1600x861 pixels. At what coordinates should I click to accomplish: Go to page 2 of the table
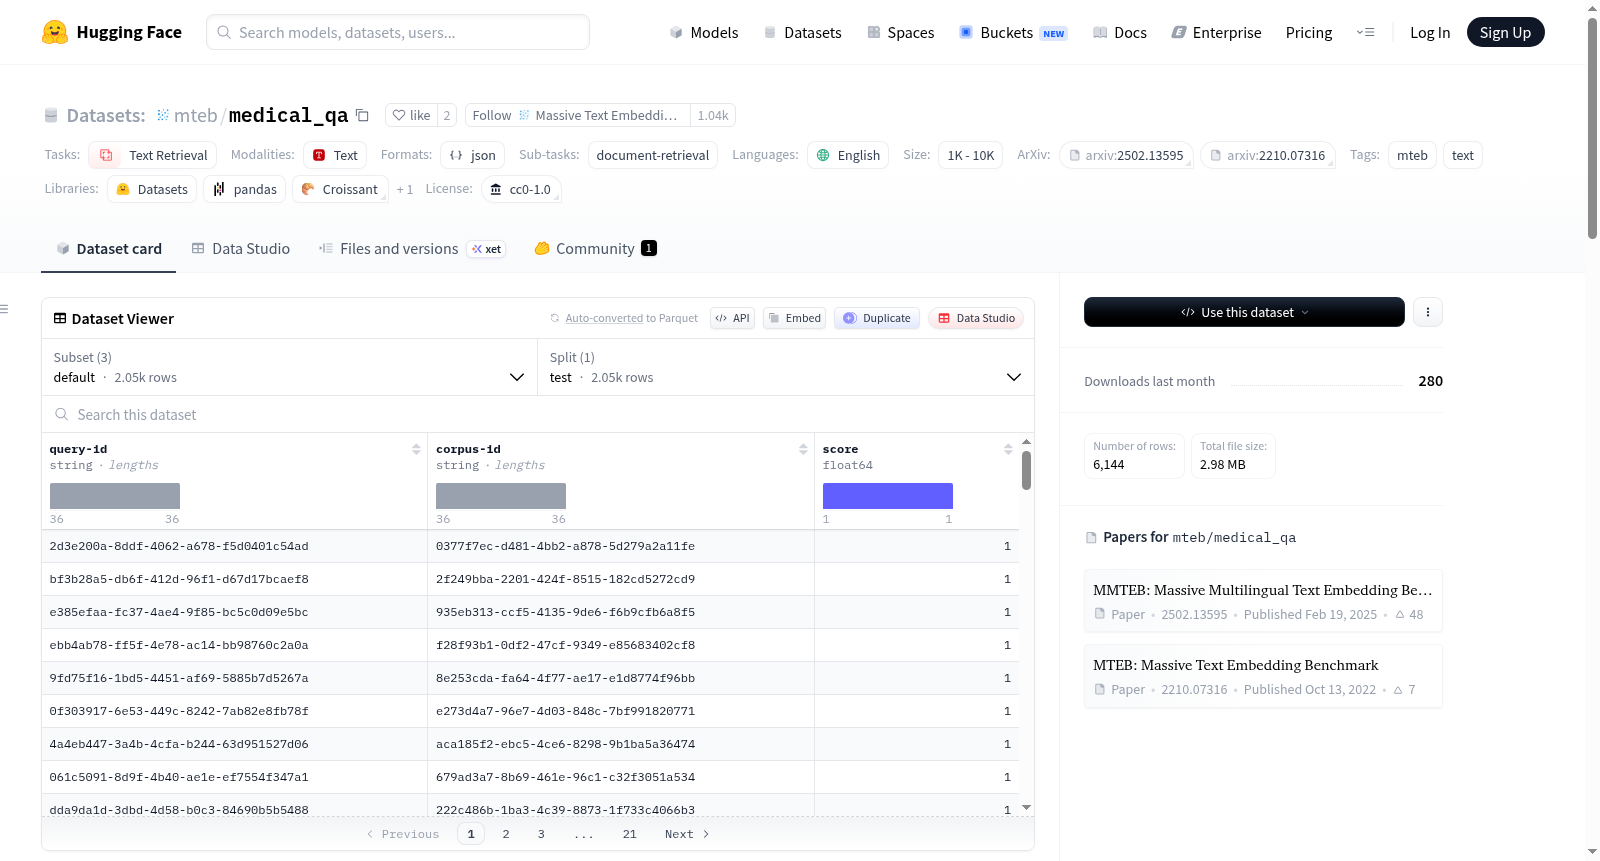coord(506,834)
